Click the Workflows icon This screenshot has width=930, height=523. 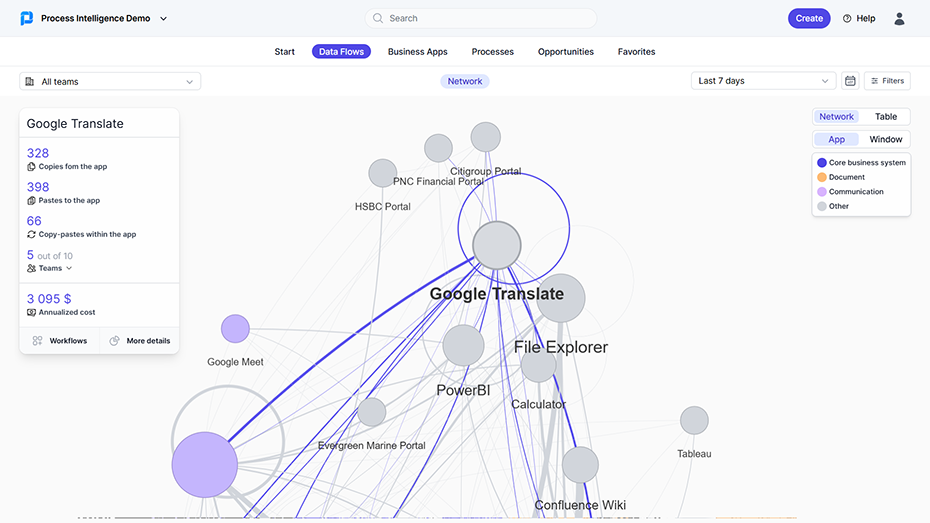[37, 340]
